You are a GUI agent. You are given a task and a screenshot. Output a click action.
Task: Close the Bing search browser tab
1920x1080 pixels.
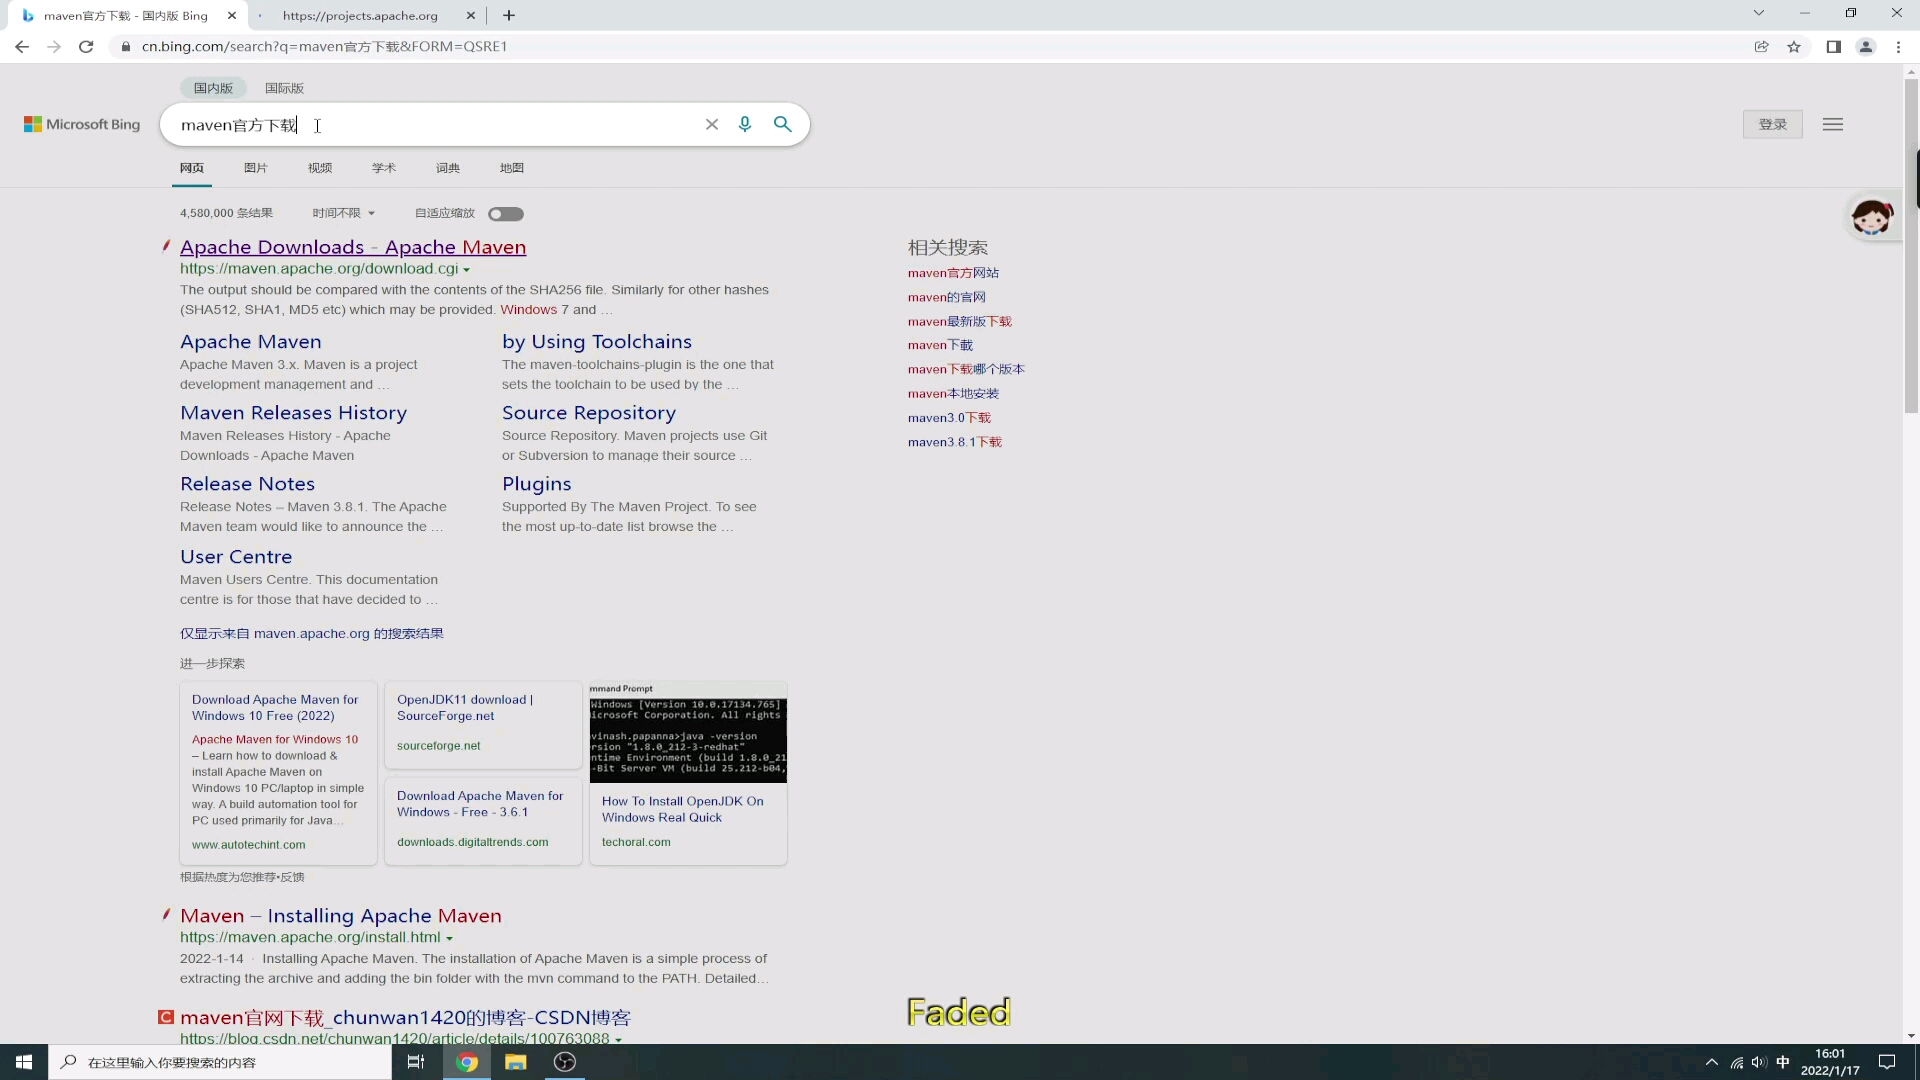pyautogui.click(x=232, y=15)
